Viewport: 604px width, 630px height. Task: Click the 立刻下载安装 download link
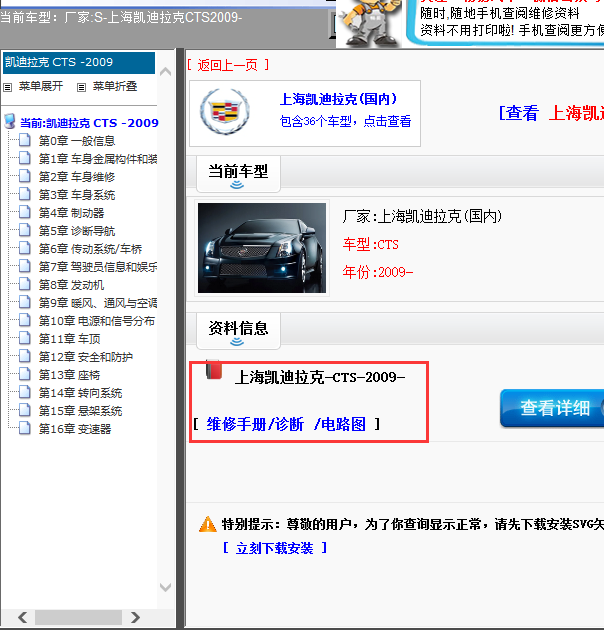(275, 548)
